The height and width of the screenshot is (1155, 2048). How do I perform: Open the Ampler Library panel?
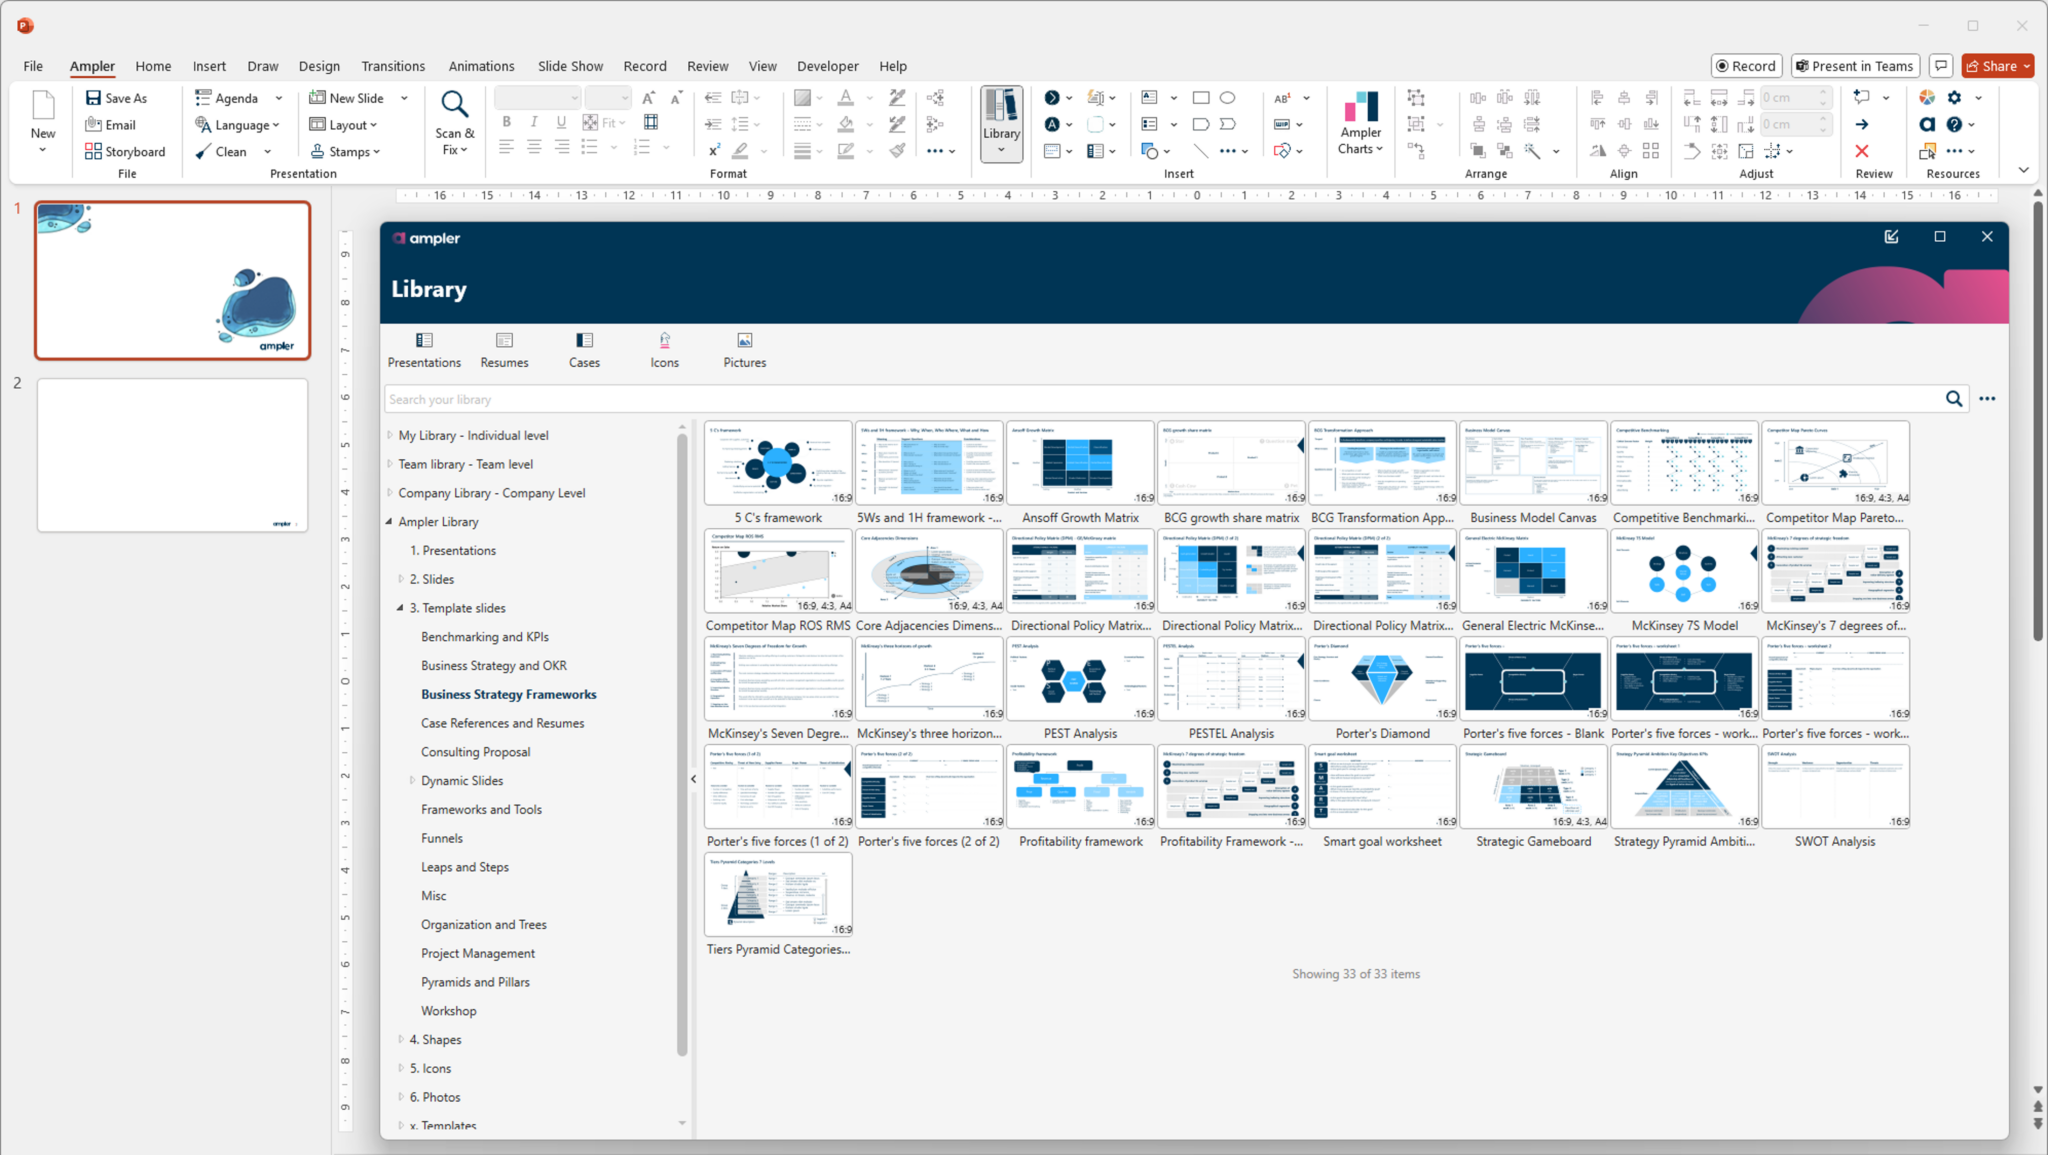point(1000,122)
